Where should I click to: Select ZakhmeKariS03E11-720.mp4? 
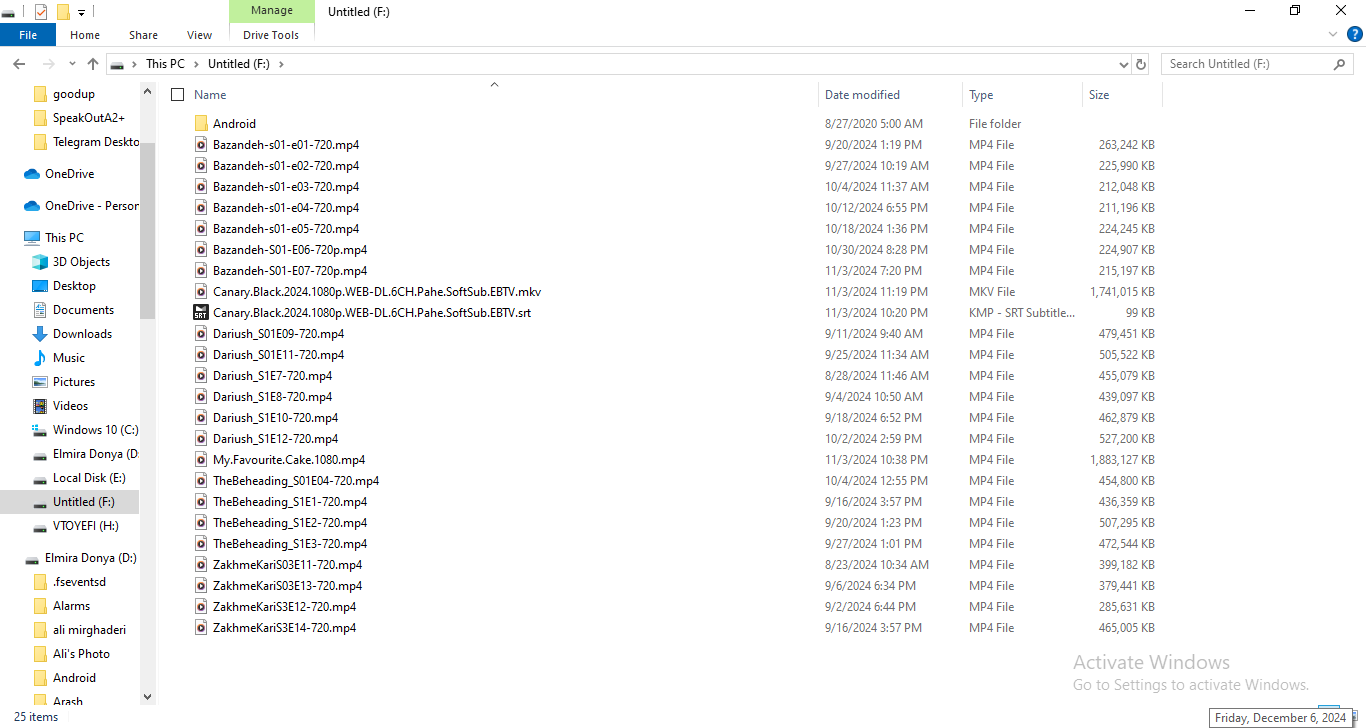tap(287, 565)
